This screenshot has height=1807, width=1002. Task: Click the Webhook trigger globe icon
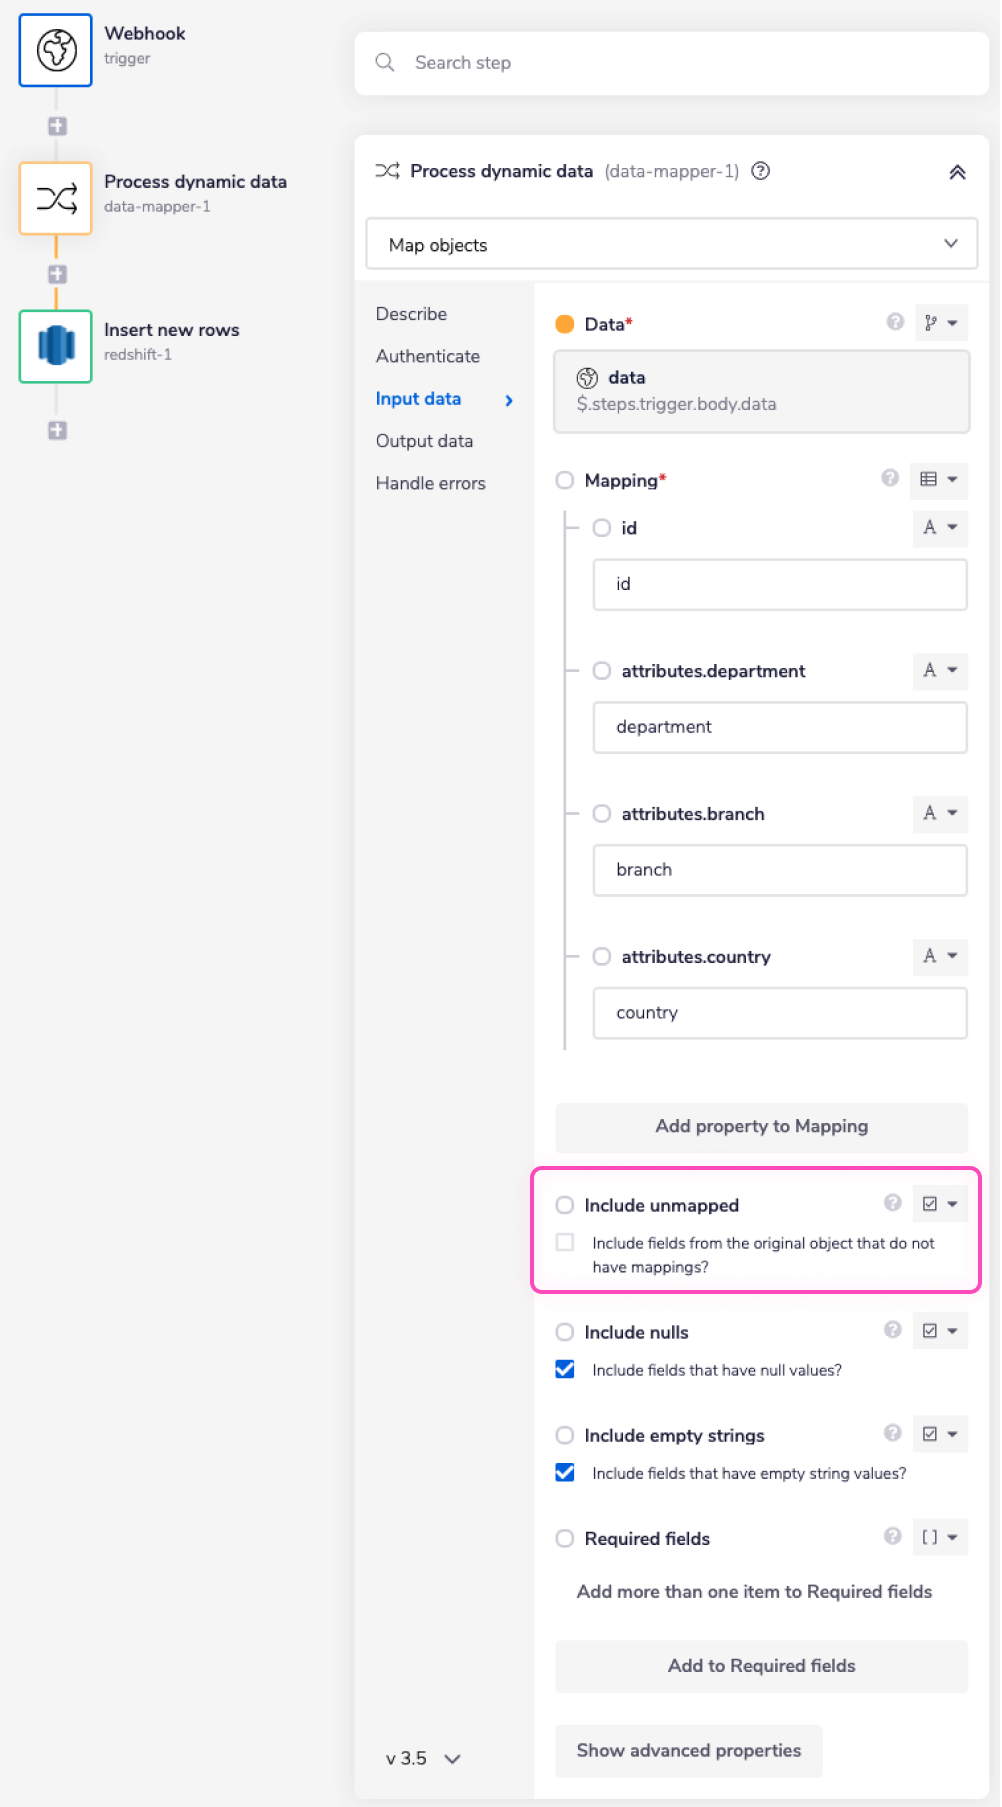coord(56,50)
